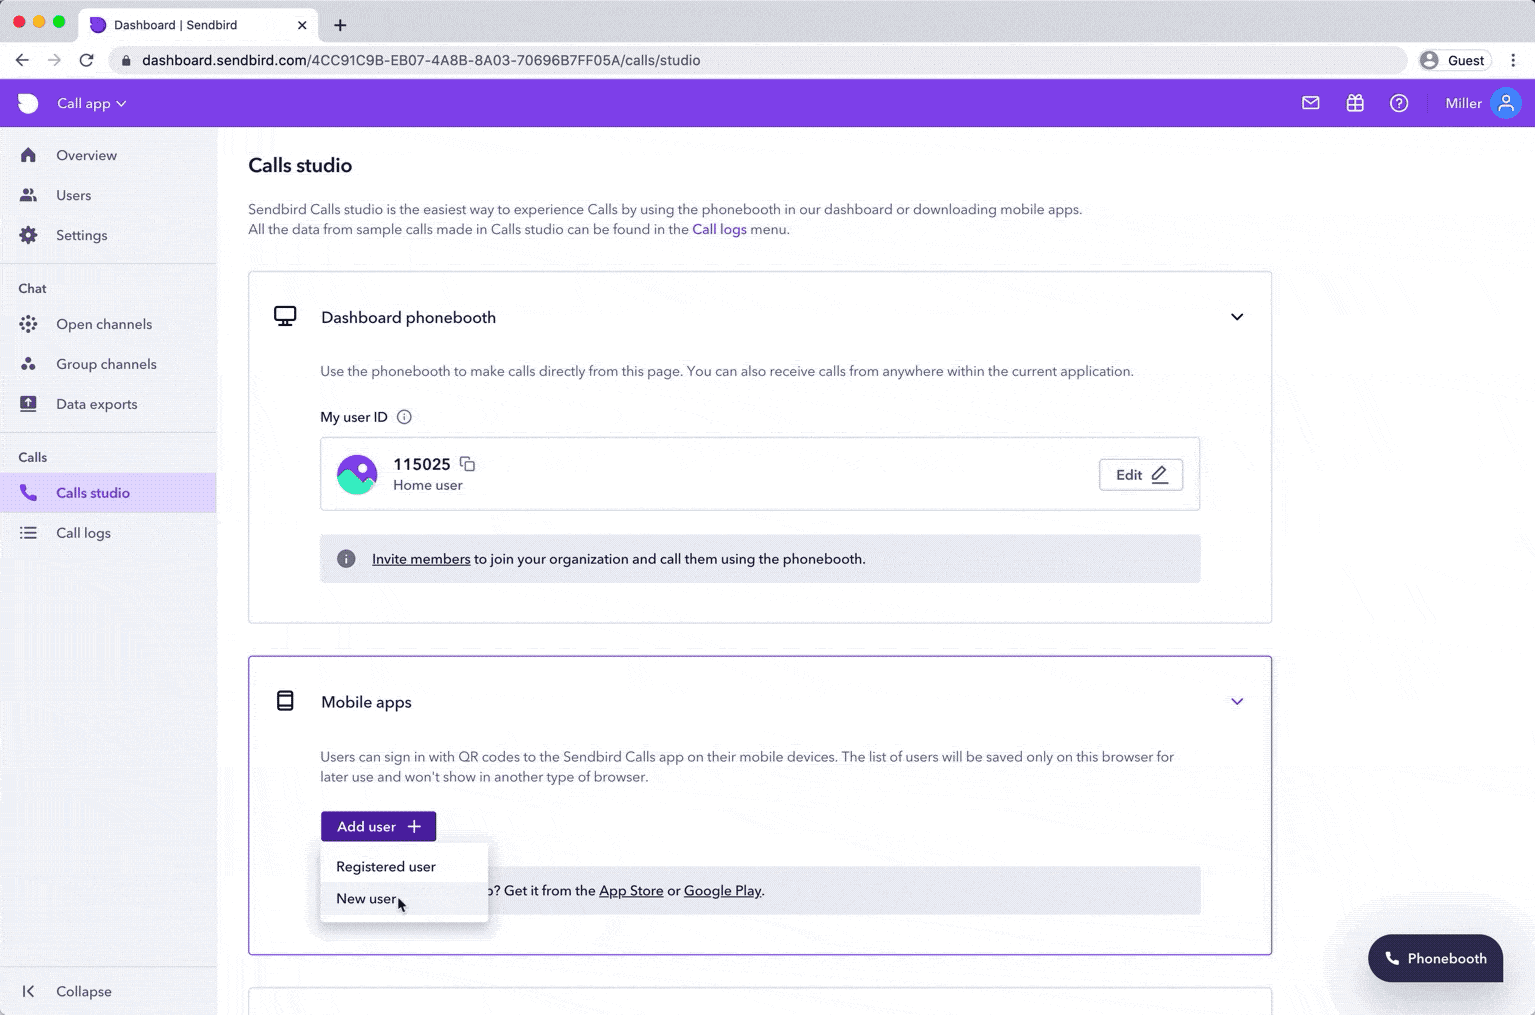
Task: Open the Call app application dropdown
Action: pos(91,103)
